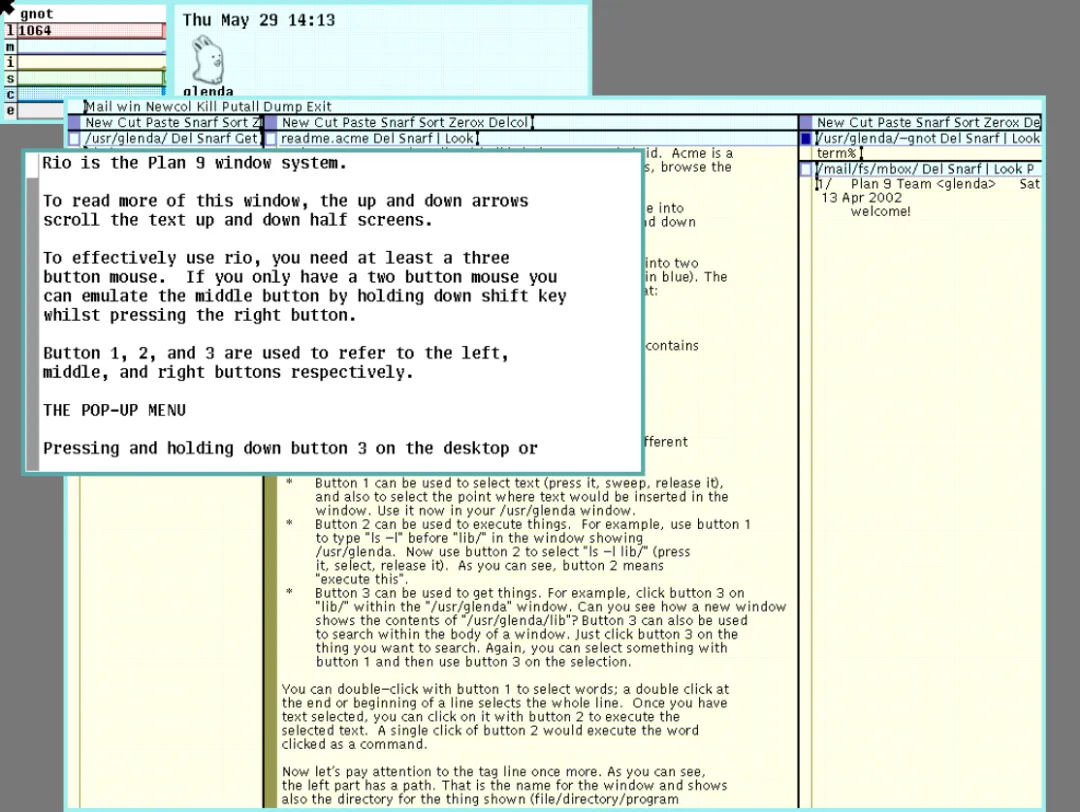Click Get in the /usr/glenda/ window tag

[247, 138]
